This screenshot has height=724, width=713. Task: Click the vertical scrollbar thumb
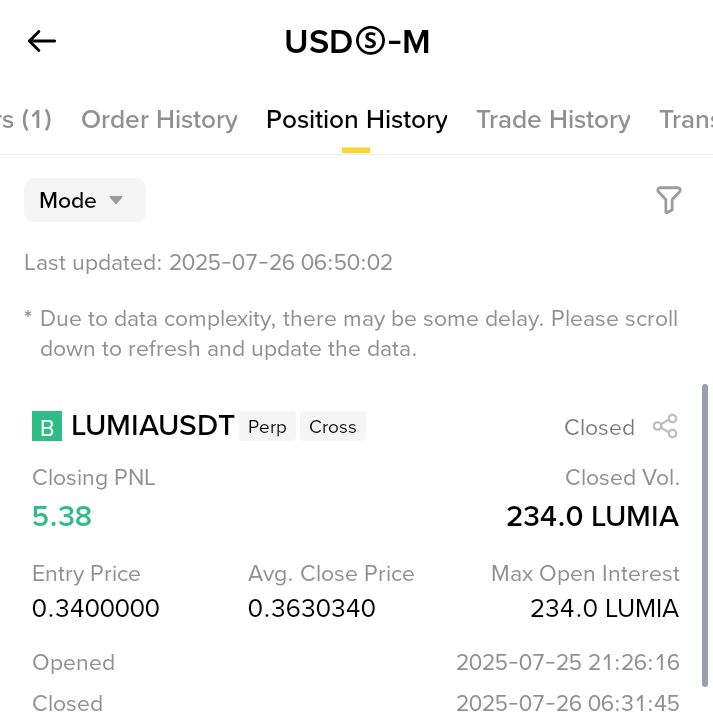click(x=705, y=536)
